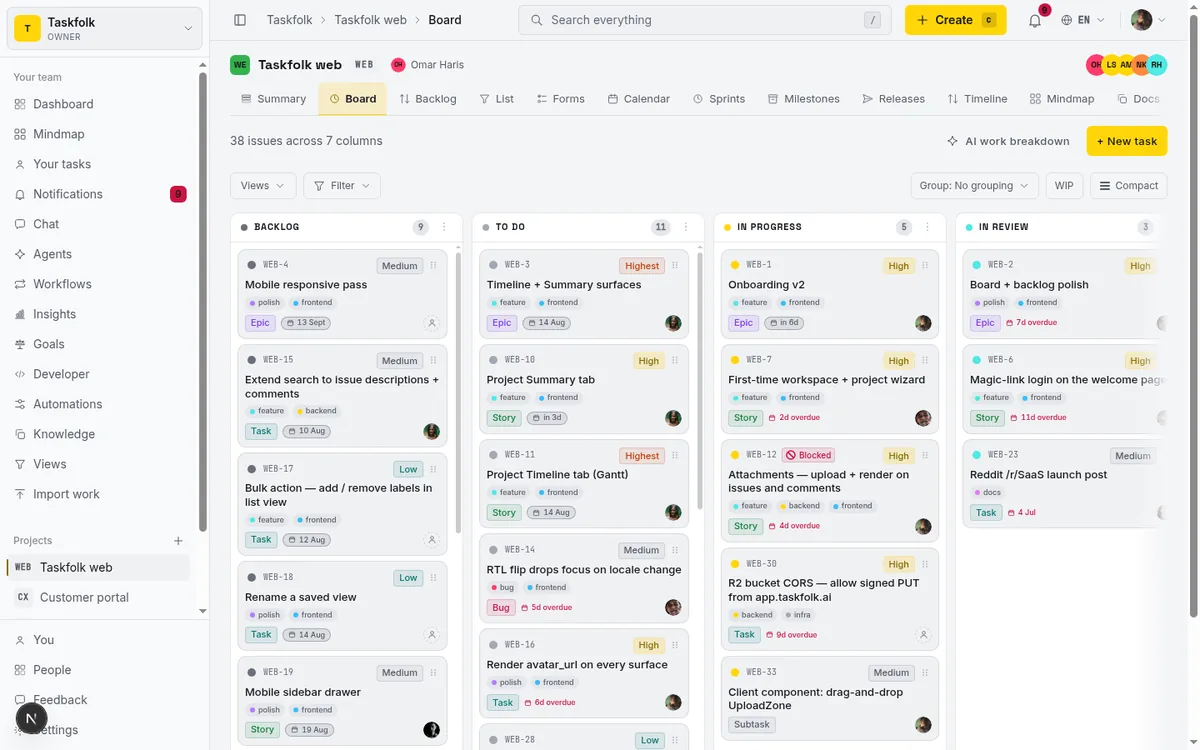This screenshot has width=1200, height=750.
Task: Click the New task button
Action: tap(1127, 141)
